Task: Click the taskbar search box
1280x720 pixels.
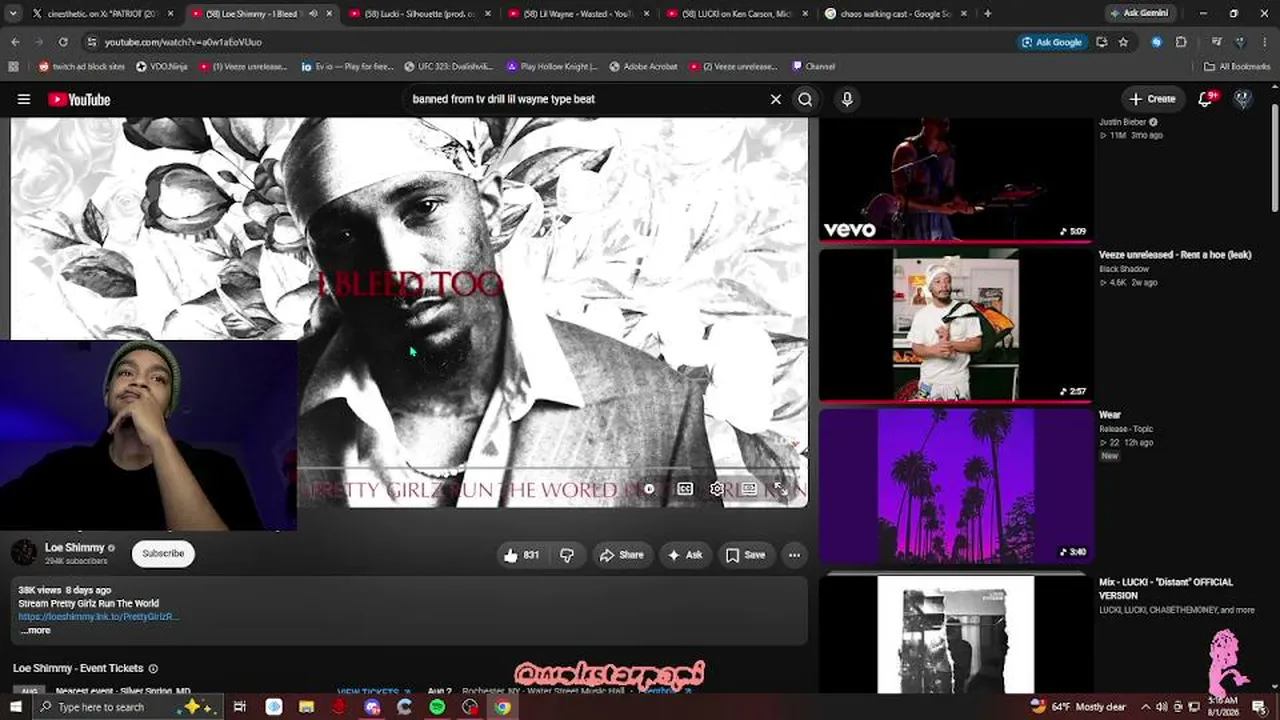Action: [x=127, y=707]
